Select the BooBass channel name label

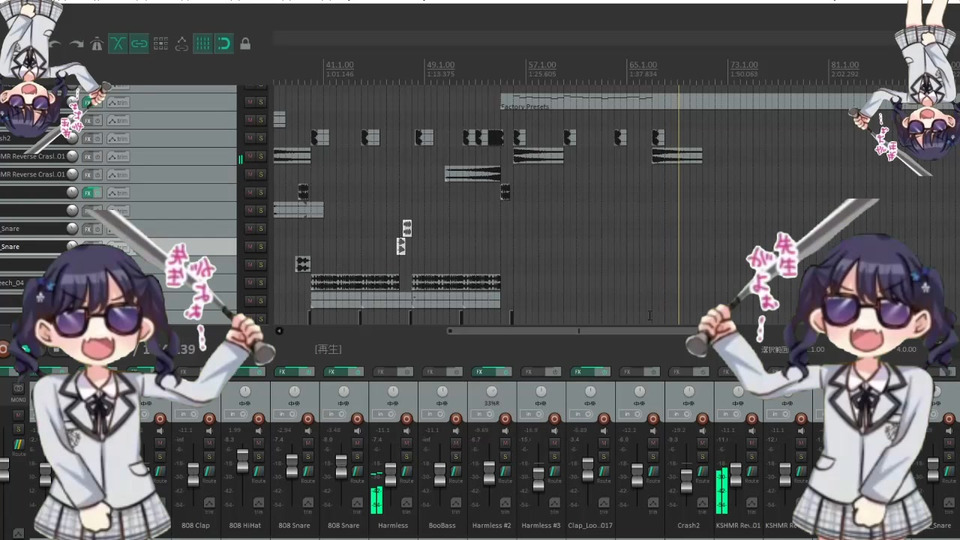(442, 525)
